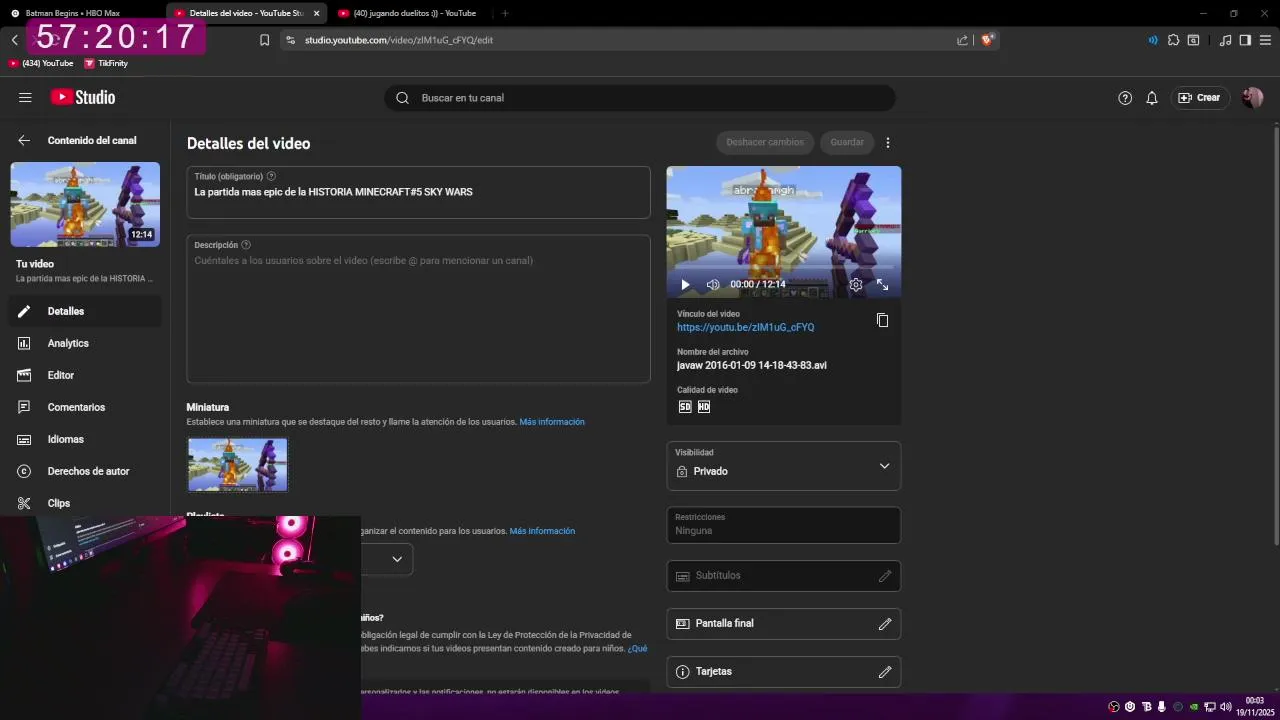Open Más información link under Miniatura
This screenshot has height=720, width=1280.
point(552,422)
